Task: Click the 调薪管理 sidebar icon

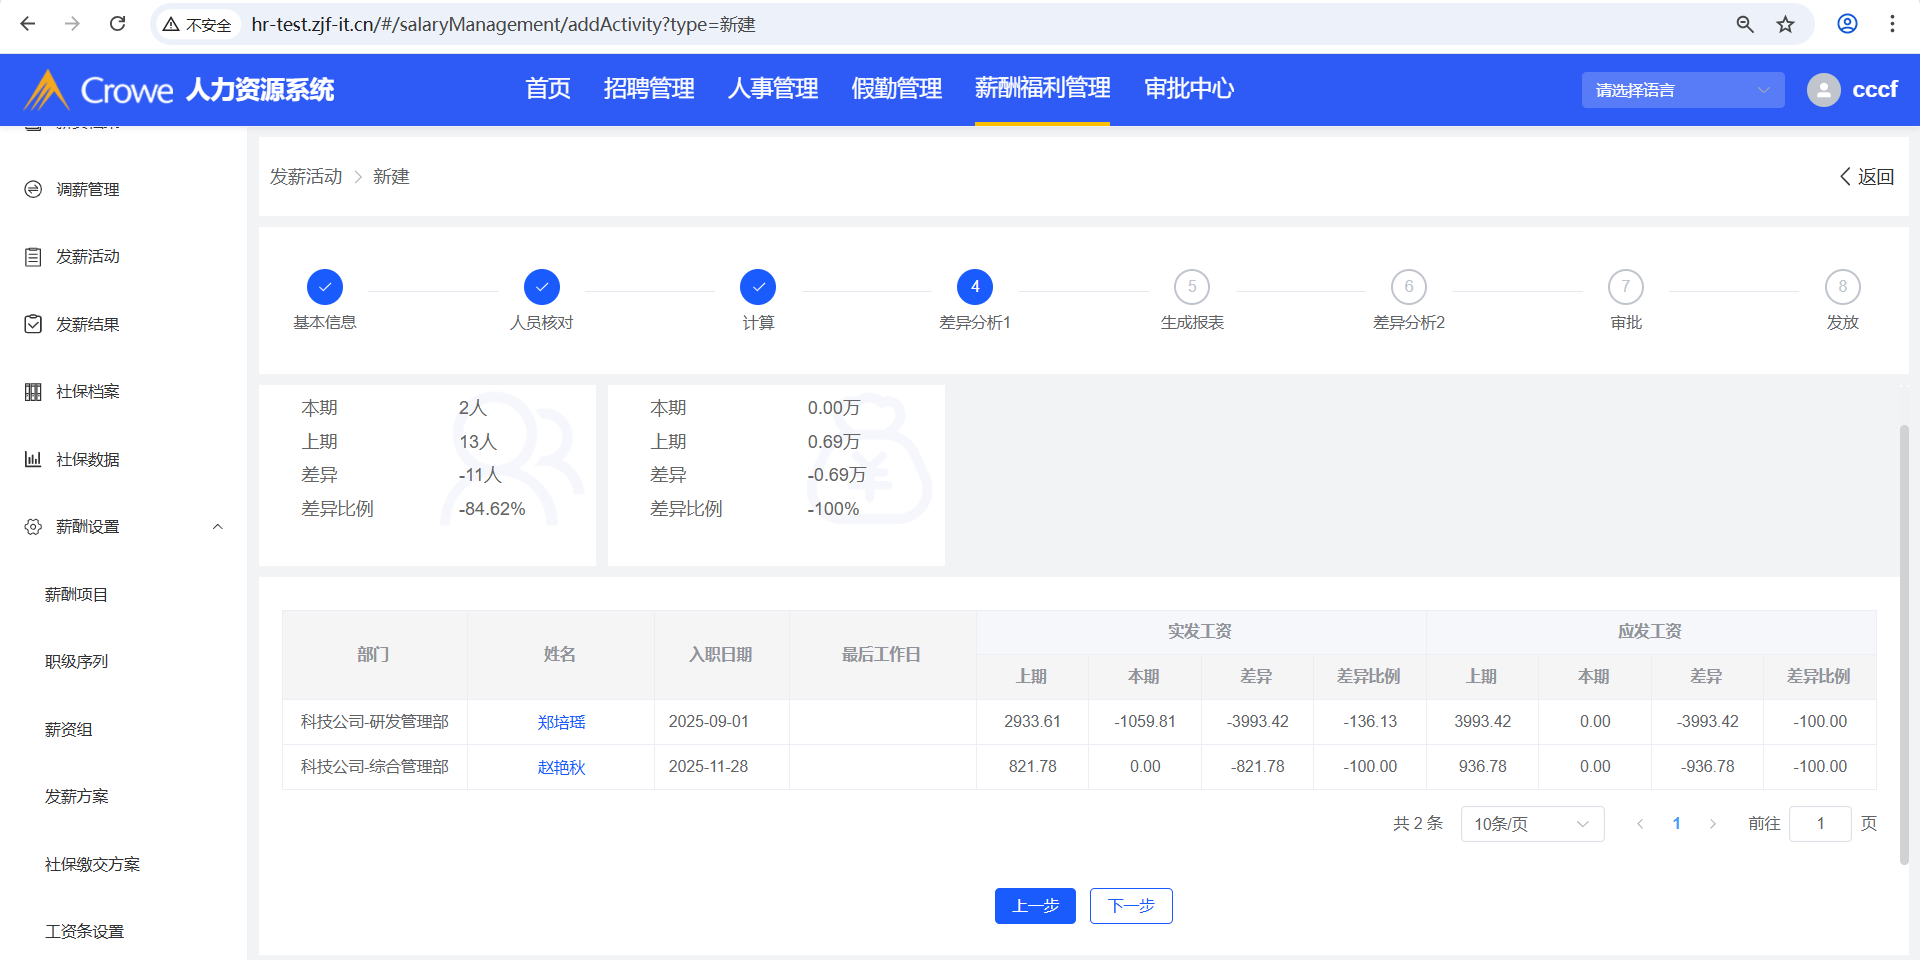Action: point(33,189)
